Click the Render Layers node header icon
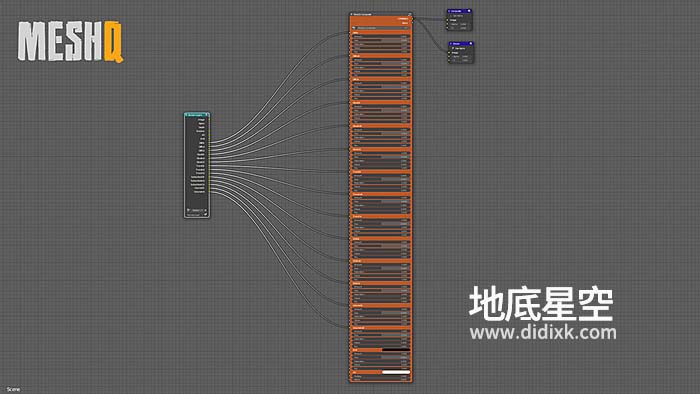Image resolution: width=700 pixels, height=394 pixels. click(x=207, y=115)
